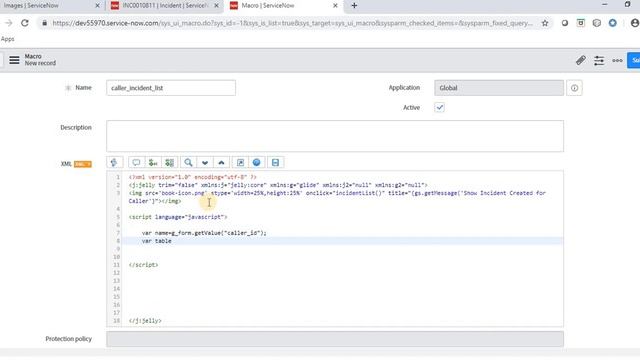
Task: Click the replace all icon in XML toolbar
Action: click(169, 162)
